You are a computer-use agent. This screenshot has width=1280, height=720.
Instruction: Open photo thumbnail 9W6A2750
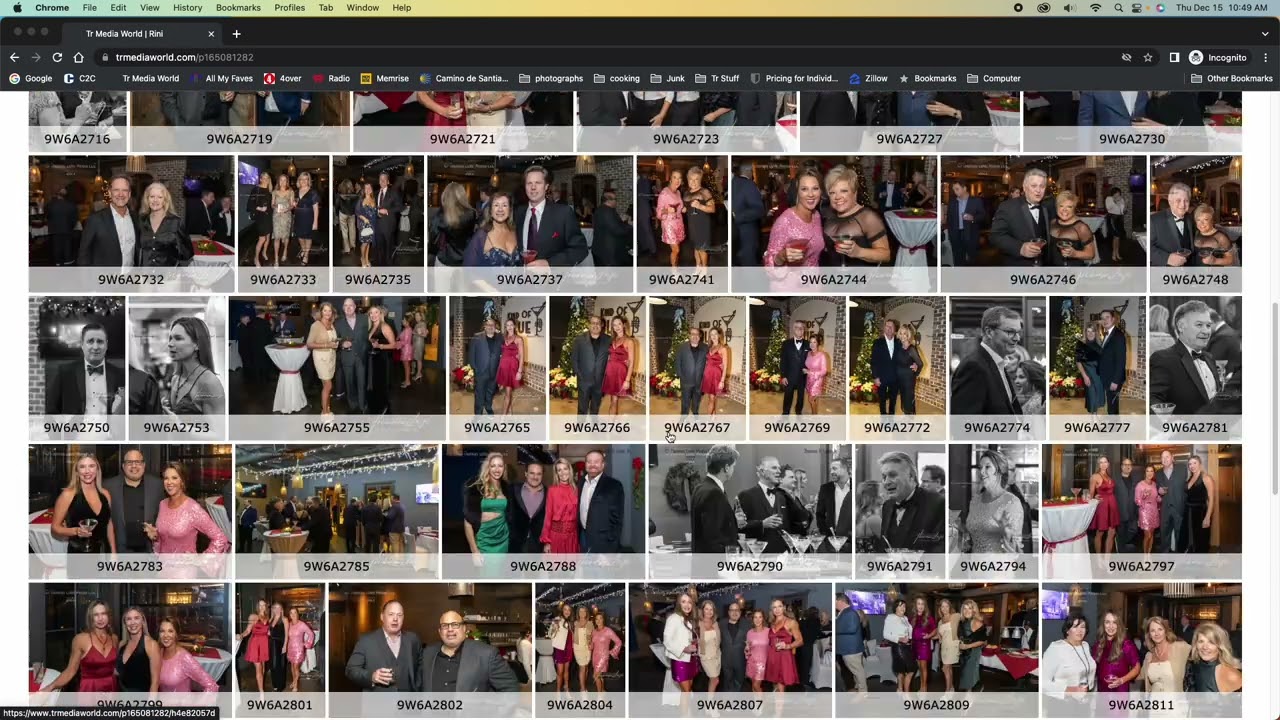(x=77, y=367)
